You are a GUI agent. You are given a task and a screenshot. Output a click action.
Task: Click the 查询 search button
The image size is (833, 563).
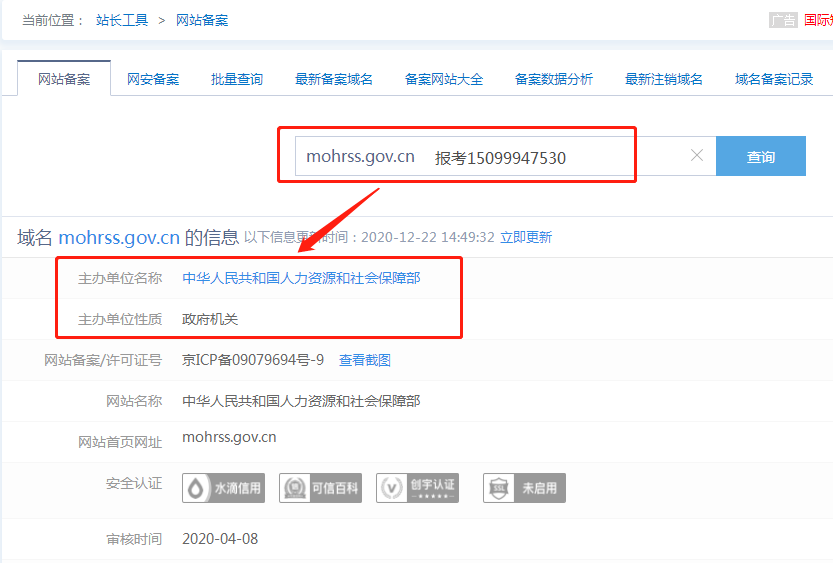pyautogui.click(x=761, y=156)
